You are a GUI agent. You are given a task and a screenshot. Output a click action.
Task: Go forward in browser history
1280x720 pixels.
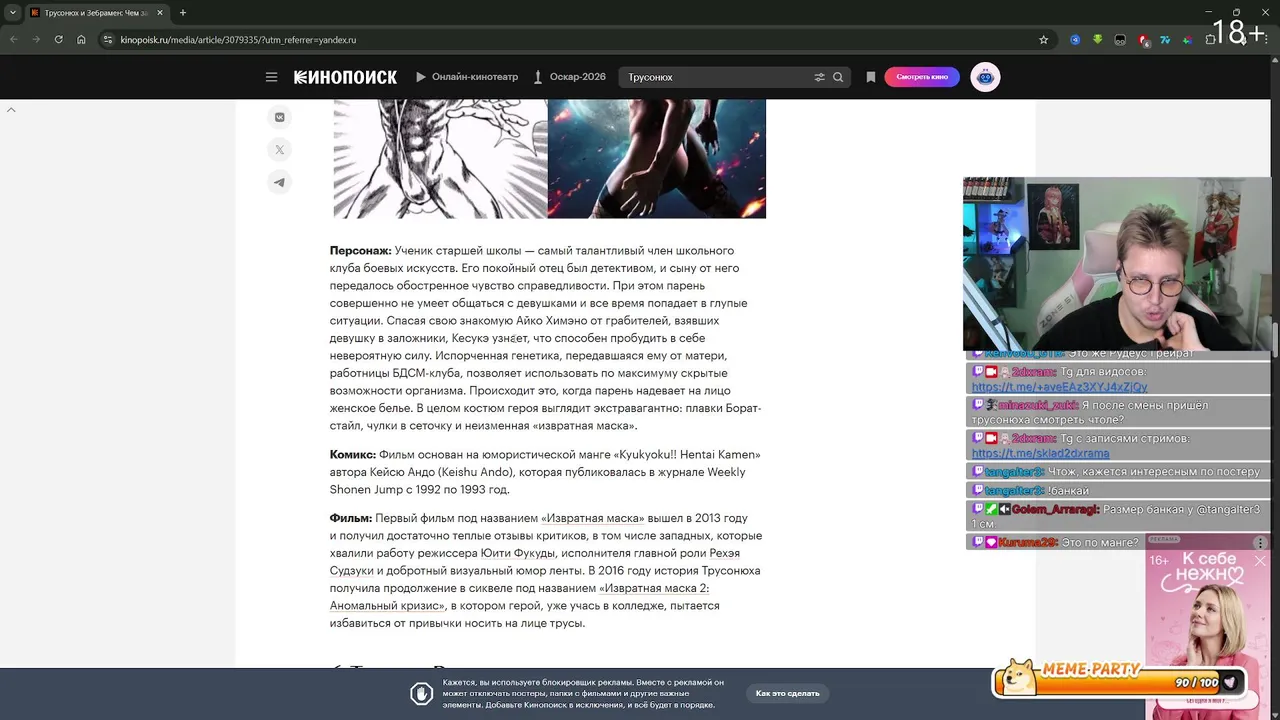pyautogui.click(x=36, y=40)
